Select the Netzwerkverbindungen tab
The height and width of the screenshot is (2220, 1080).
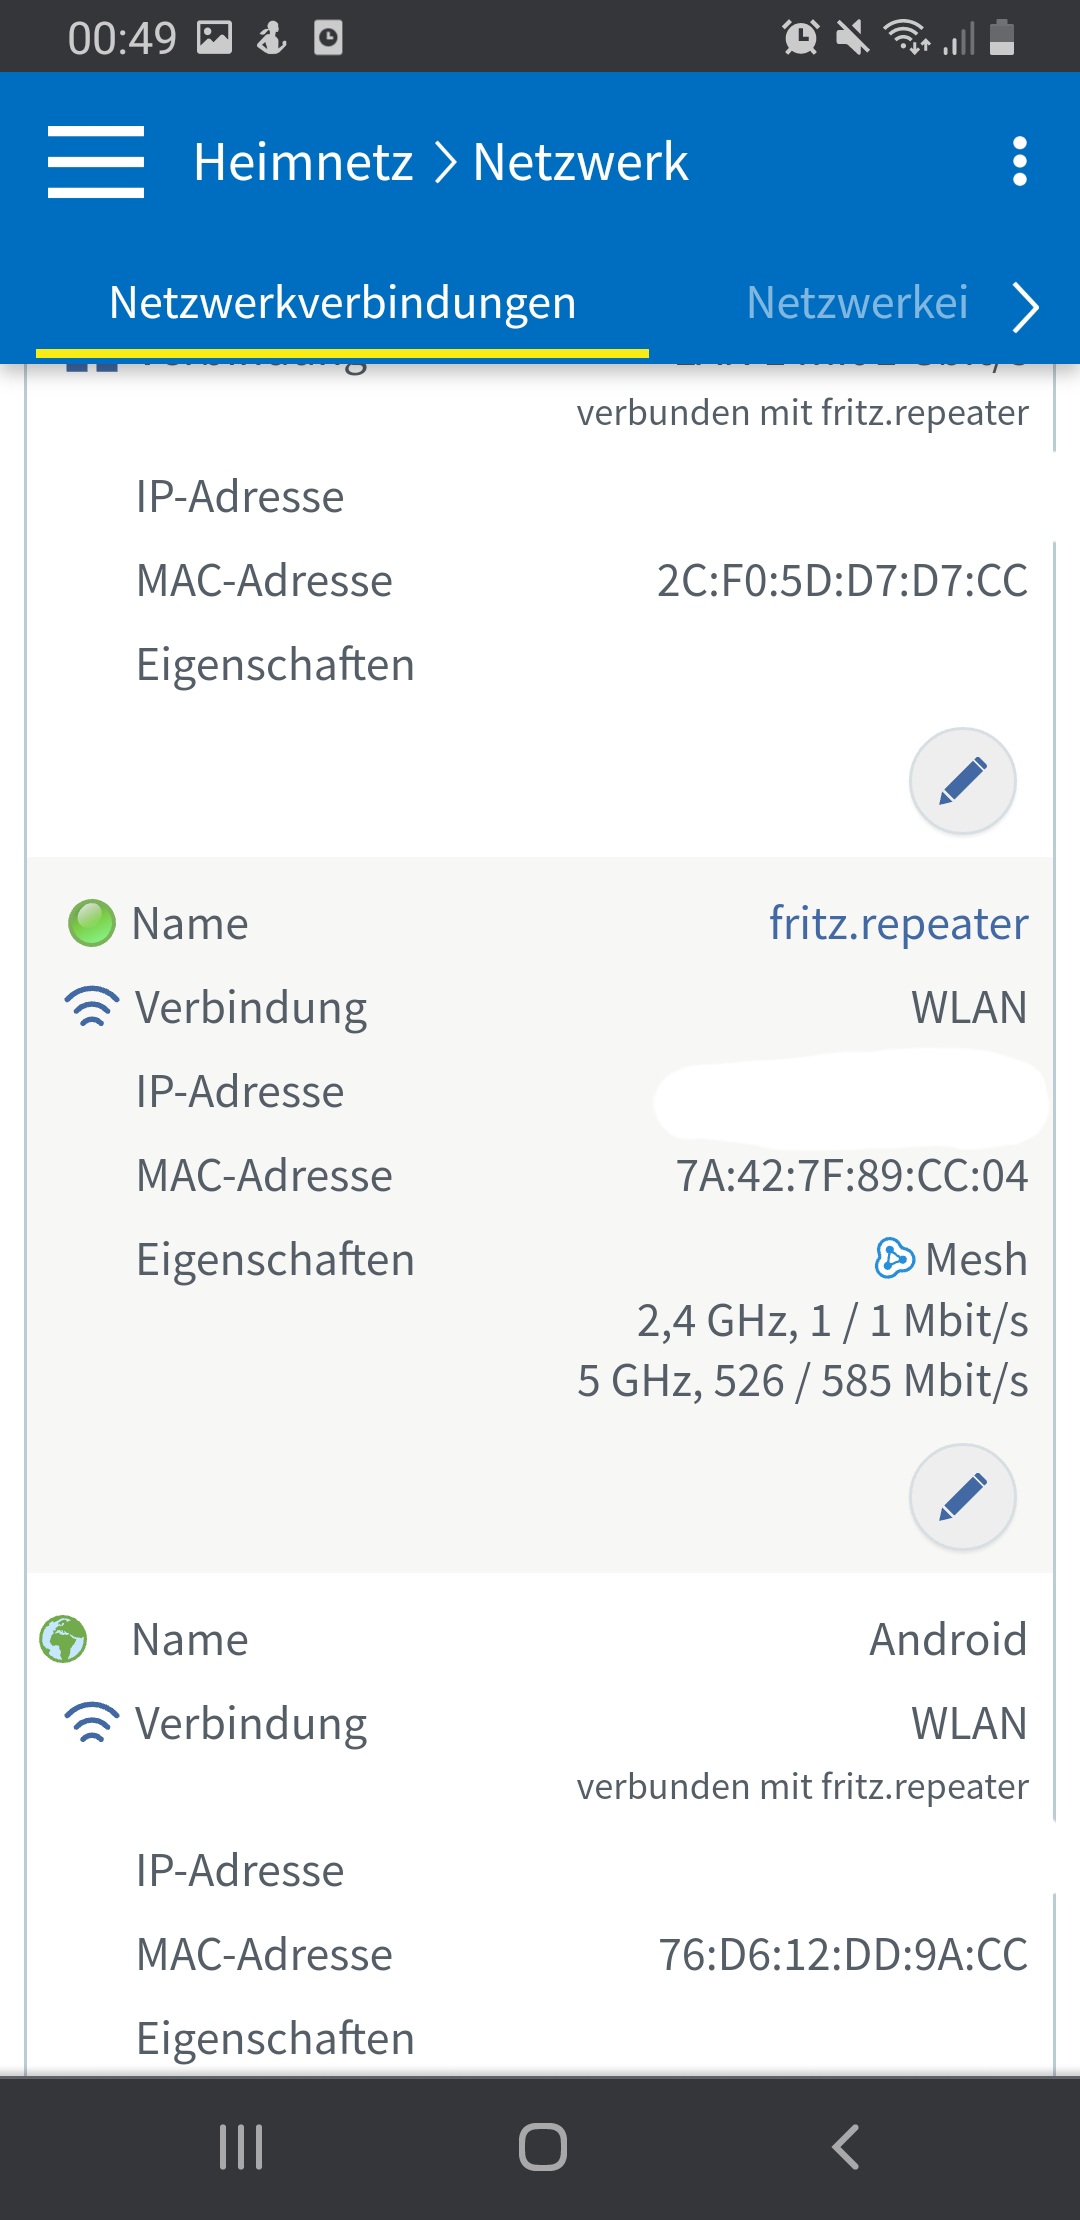(x=342, y=303)
